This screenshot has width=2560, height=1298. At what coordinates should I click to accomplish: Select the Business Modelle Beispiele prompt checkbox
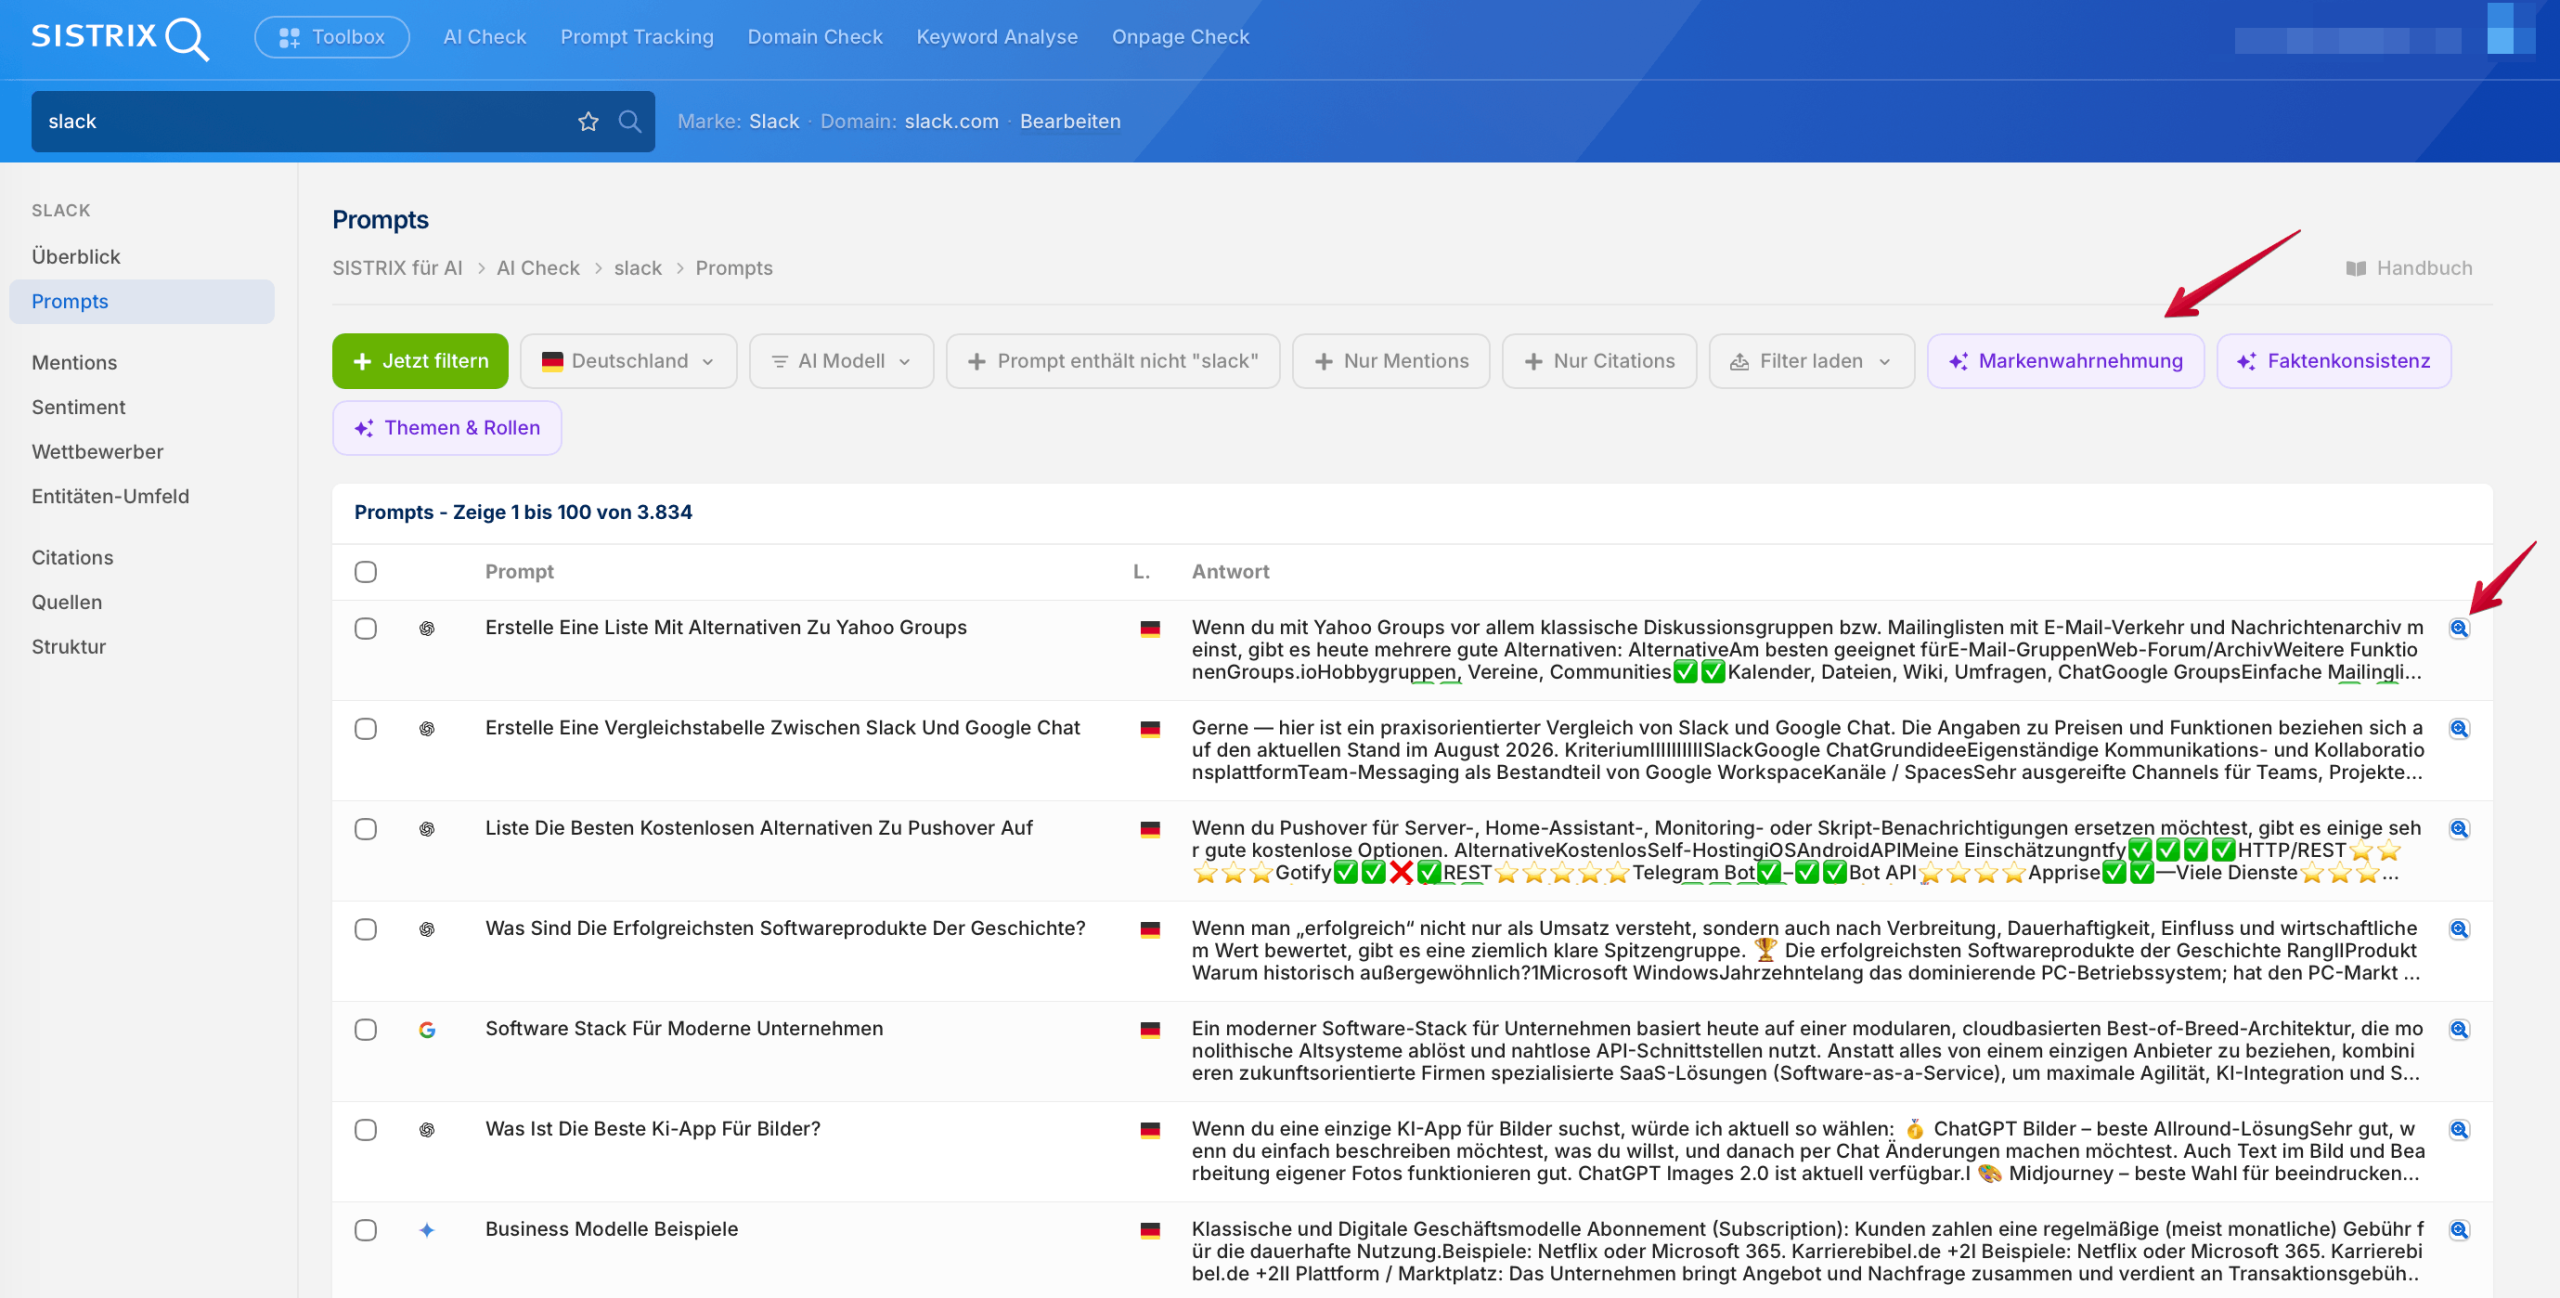pos(366,1230)
